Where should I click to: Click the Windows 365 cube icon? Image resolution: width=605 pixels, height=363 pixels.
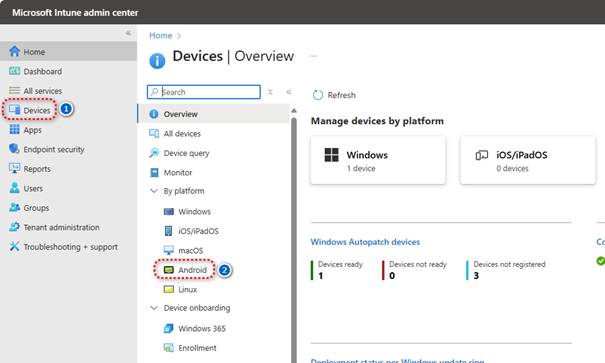coord(169,328)
